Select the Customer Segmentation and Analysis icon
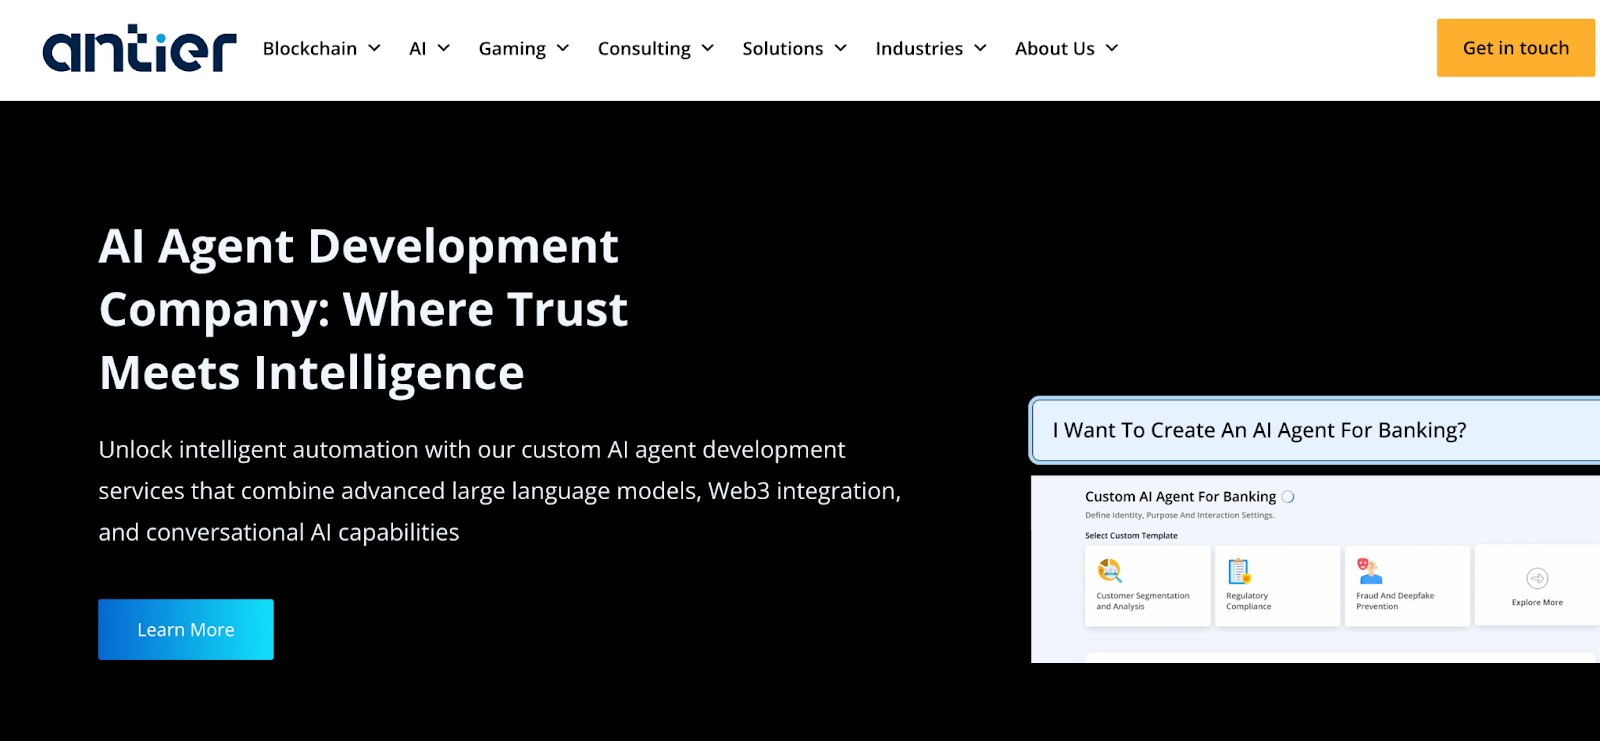 pyautogui.click(x=1110, y=571)
